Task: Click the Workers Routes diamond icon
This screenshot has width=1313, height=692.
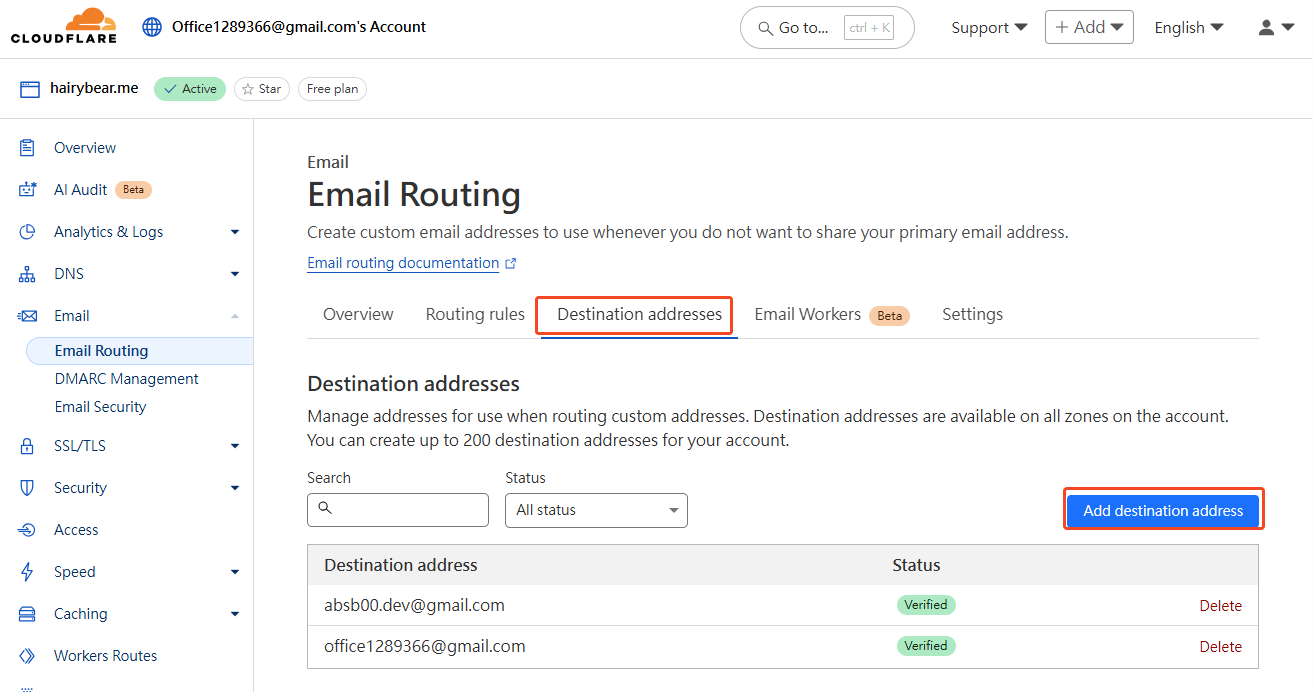Action: coord(28,656)
